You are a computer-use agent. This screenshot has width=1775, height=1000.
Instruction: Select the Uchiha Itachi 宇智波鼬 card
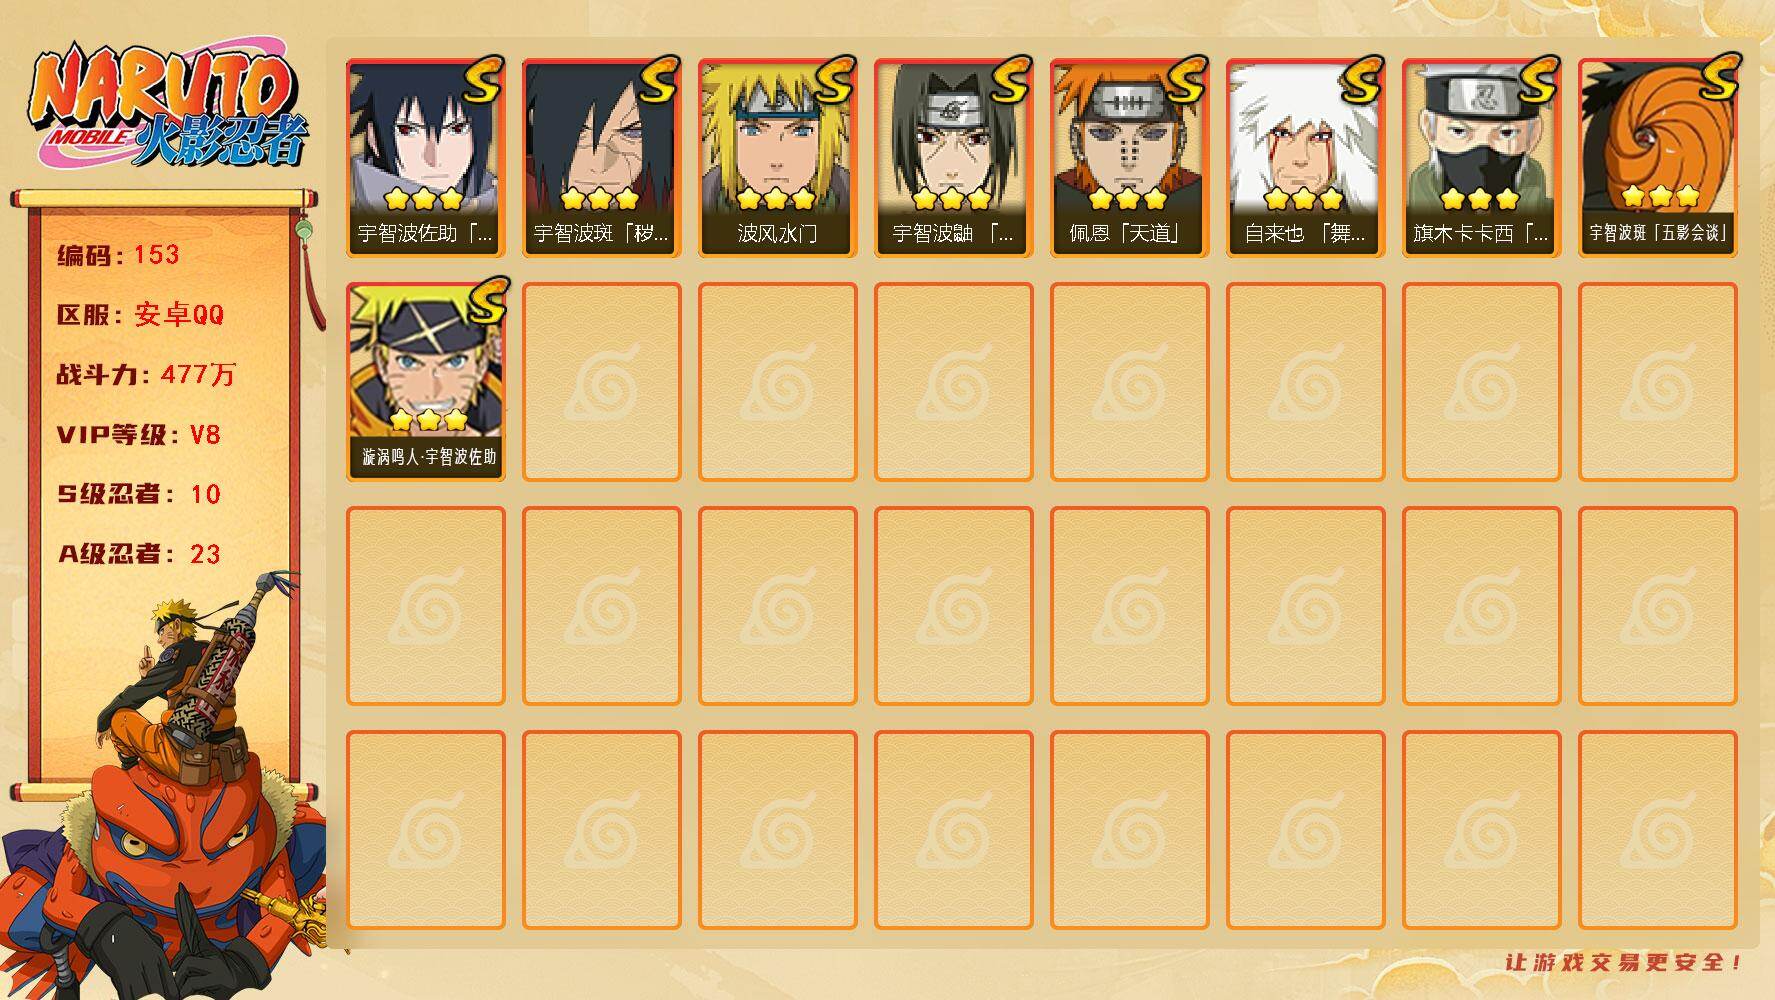(954, 158)
